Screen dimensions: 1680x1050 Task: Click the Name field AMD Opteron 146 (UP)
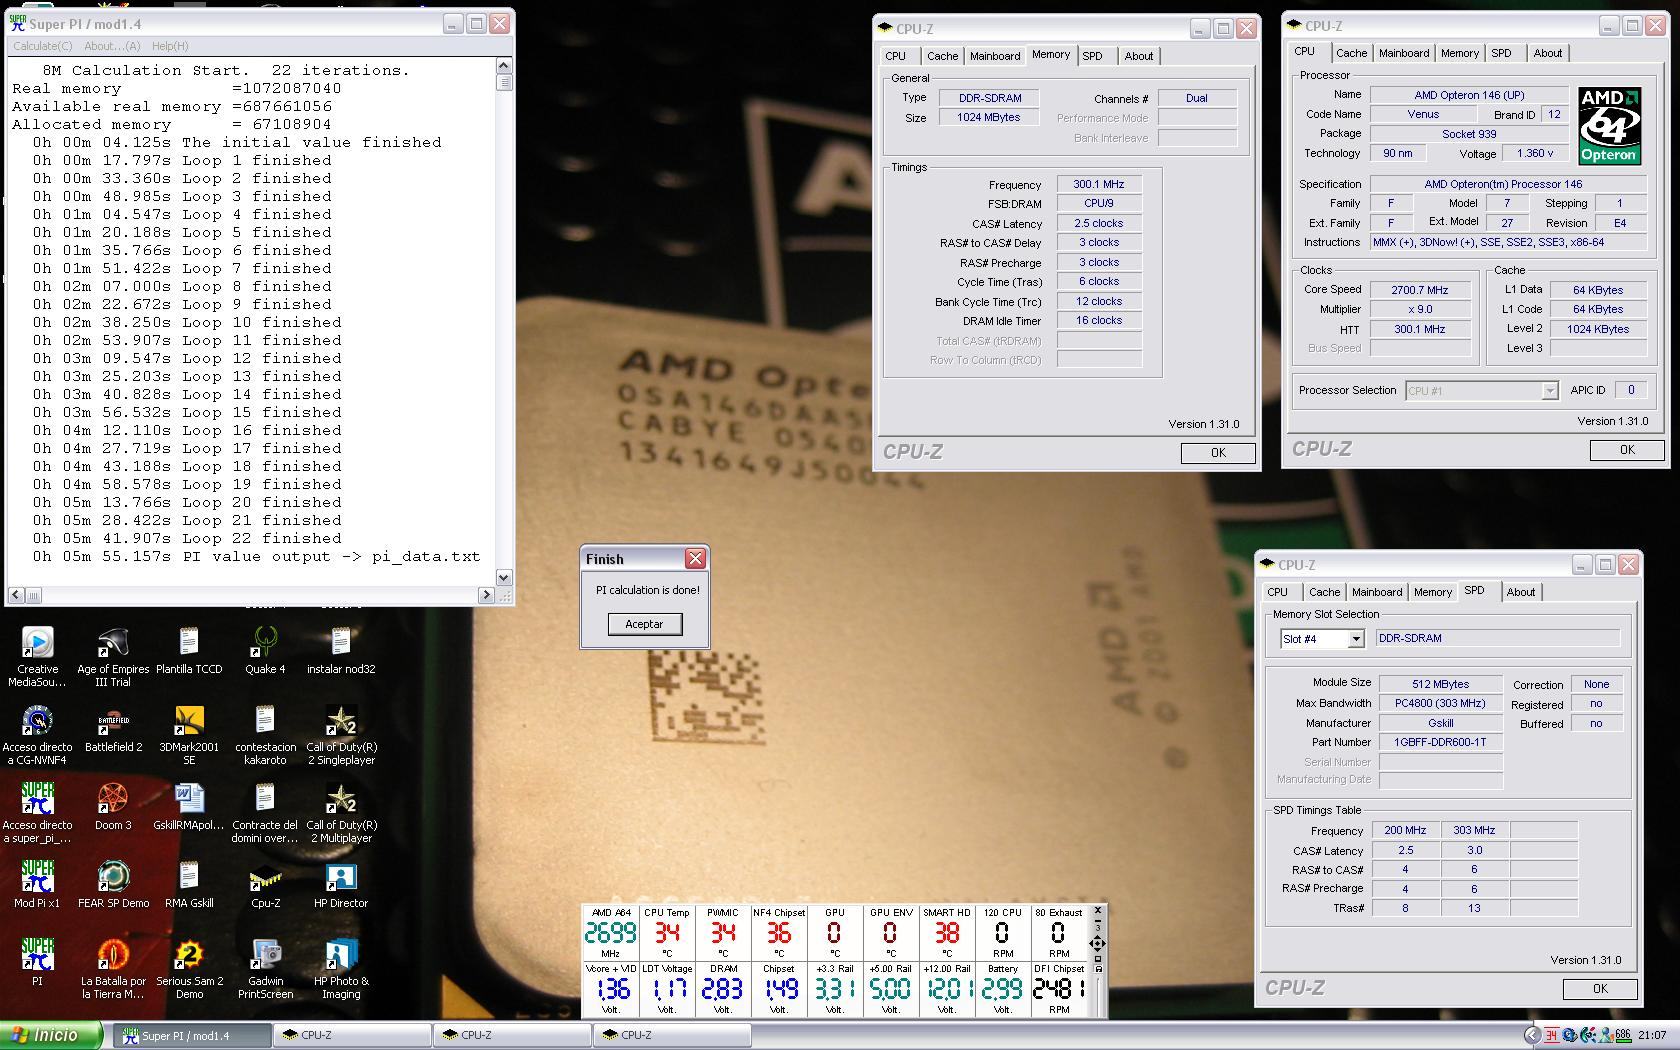click(x=1469, y=95)
